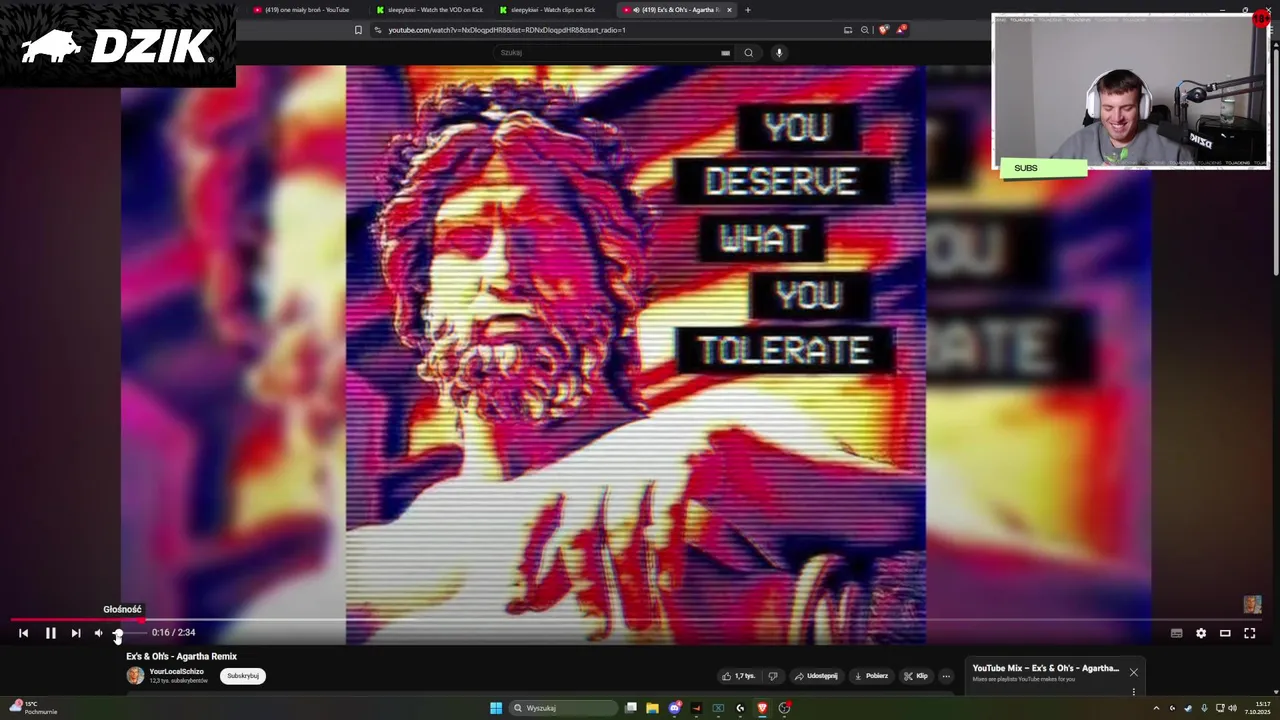The image size is (1280, 720).
Task: Open YouTube Mix playlist options menu
Action: click(x=1133, y=691)
